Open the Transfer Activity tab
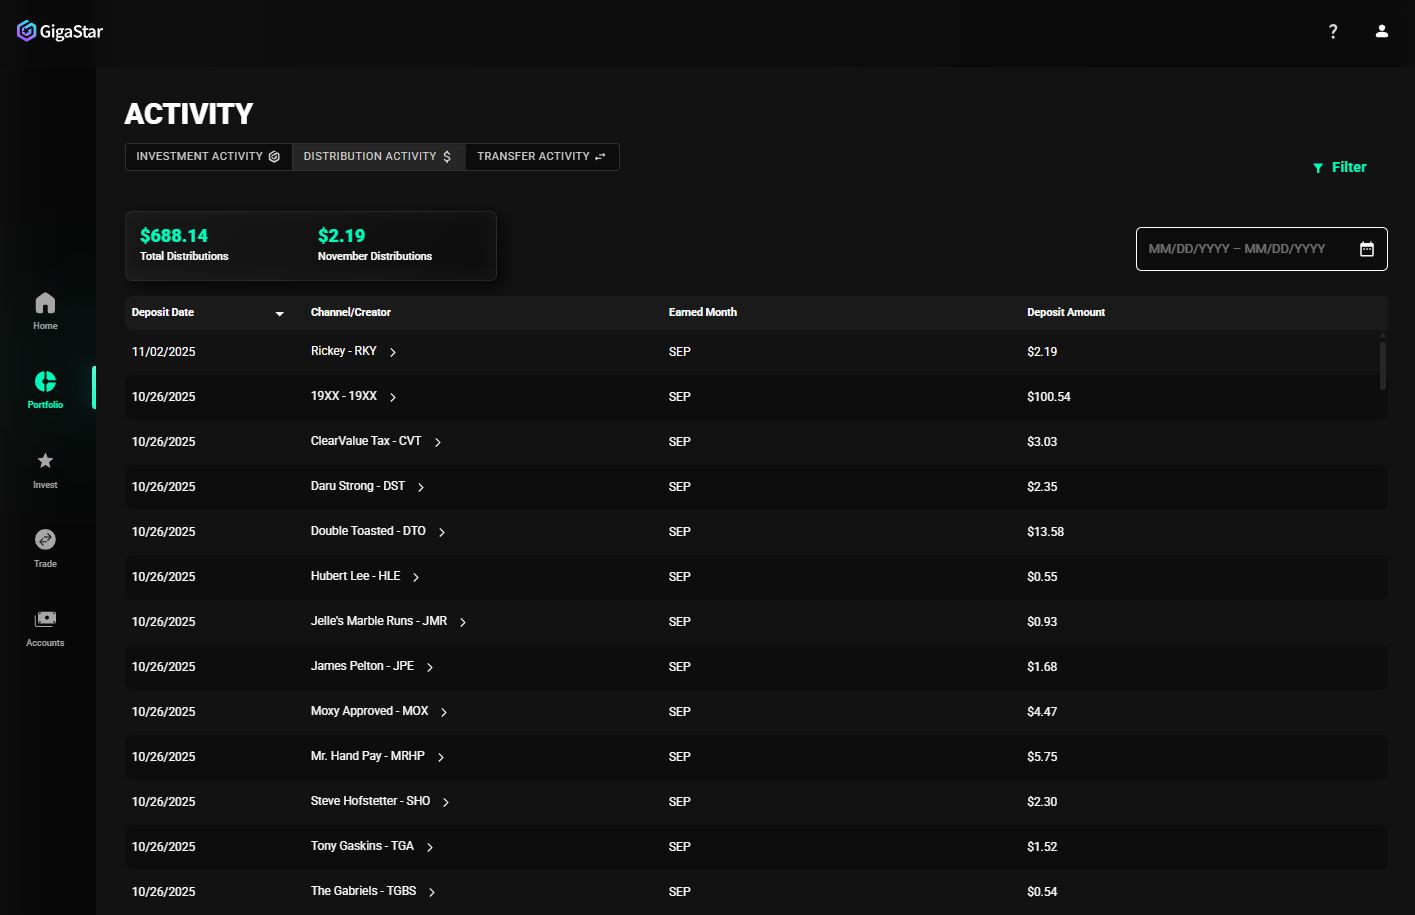This screenshot has width=1415, height=915. [x=541, y=156]
